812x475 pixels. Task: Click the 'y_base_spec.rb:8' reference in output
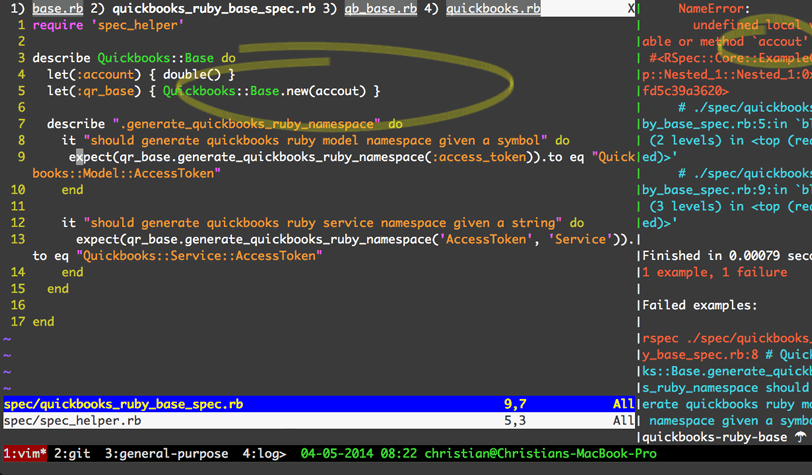(700, 355)
